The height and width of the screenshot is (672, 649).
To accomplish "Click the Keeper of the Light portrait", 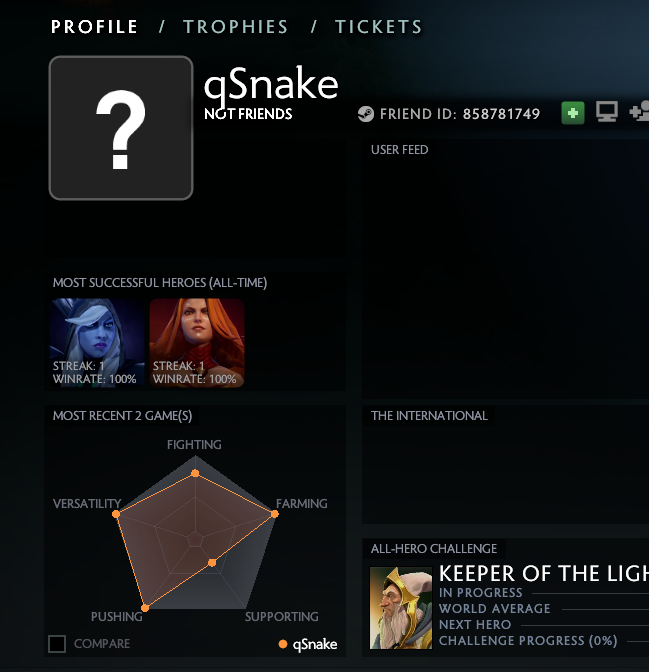I will click(x=401, y=608).
